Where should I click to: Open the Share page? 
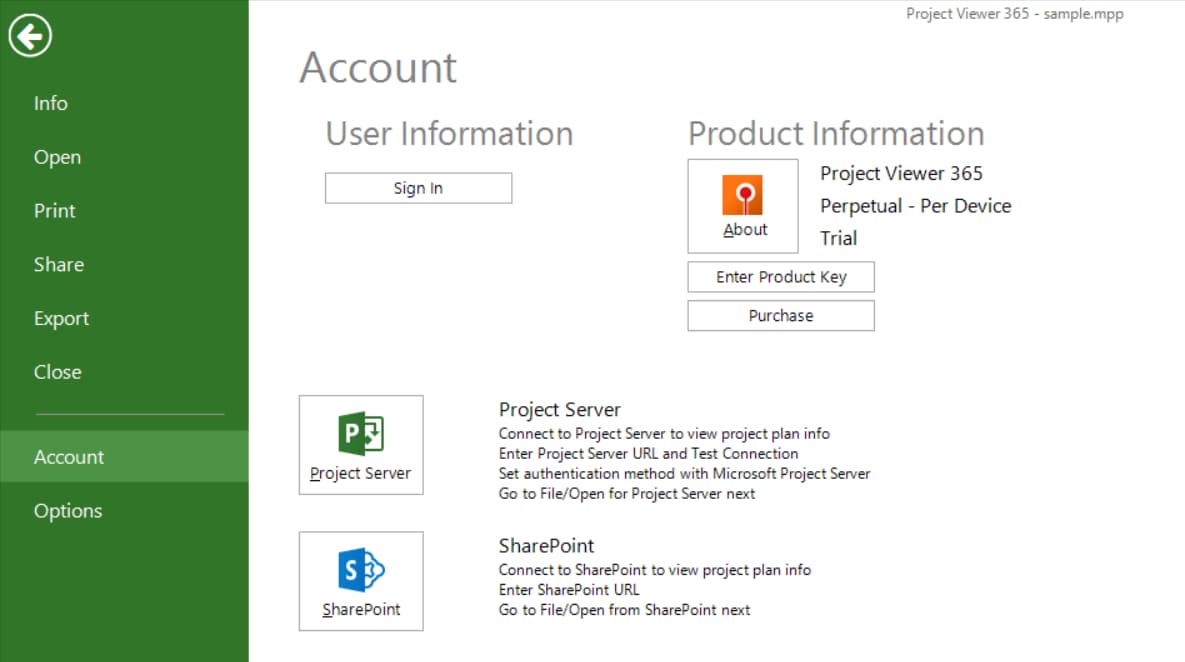point(58,264)
